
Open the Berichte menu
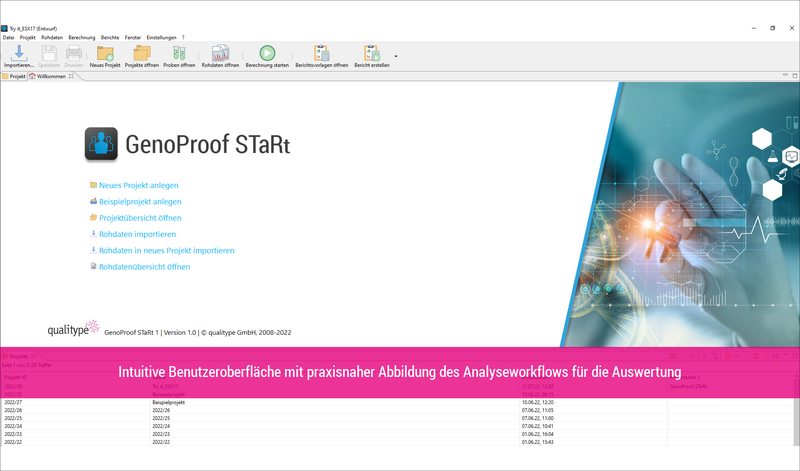coord(110,37)
